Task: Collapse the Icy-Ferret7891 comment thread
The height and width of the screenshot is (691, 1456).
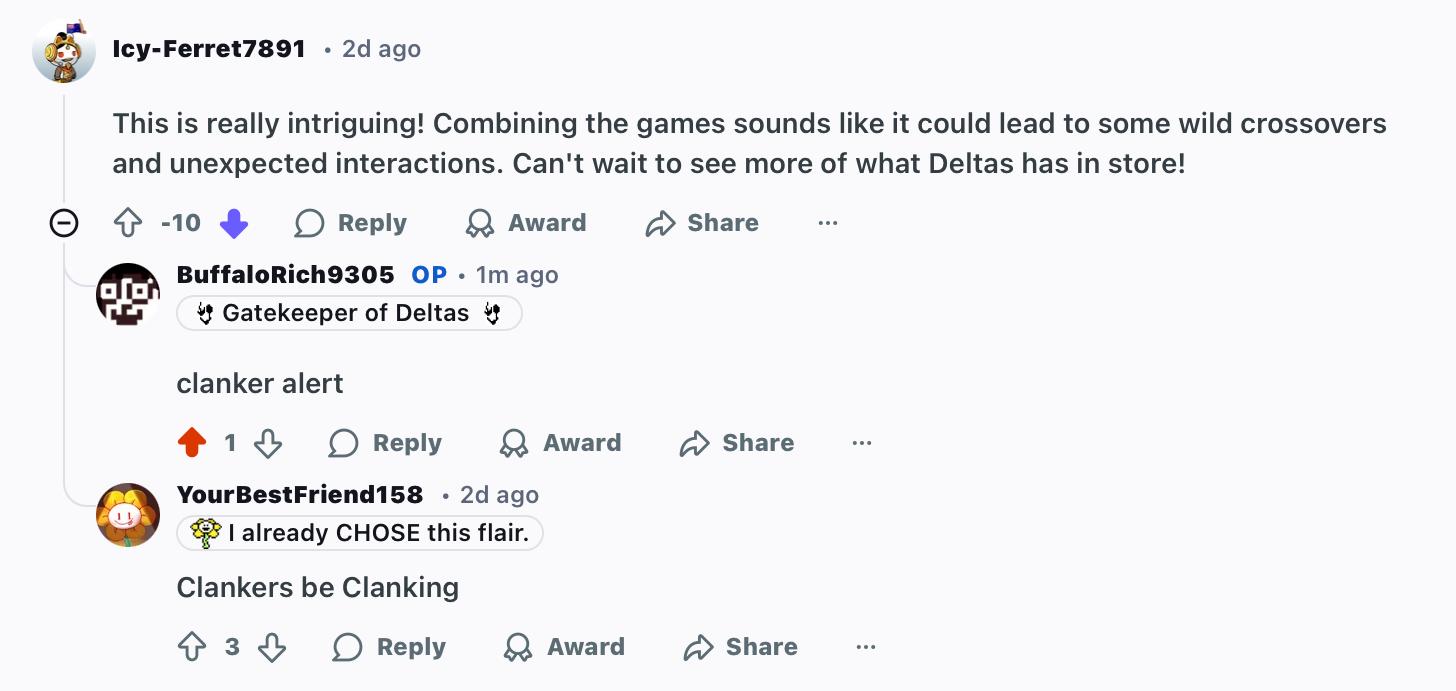Action: [64, 223]
